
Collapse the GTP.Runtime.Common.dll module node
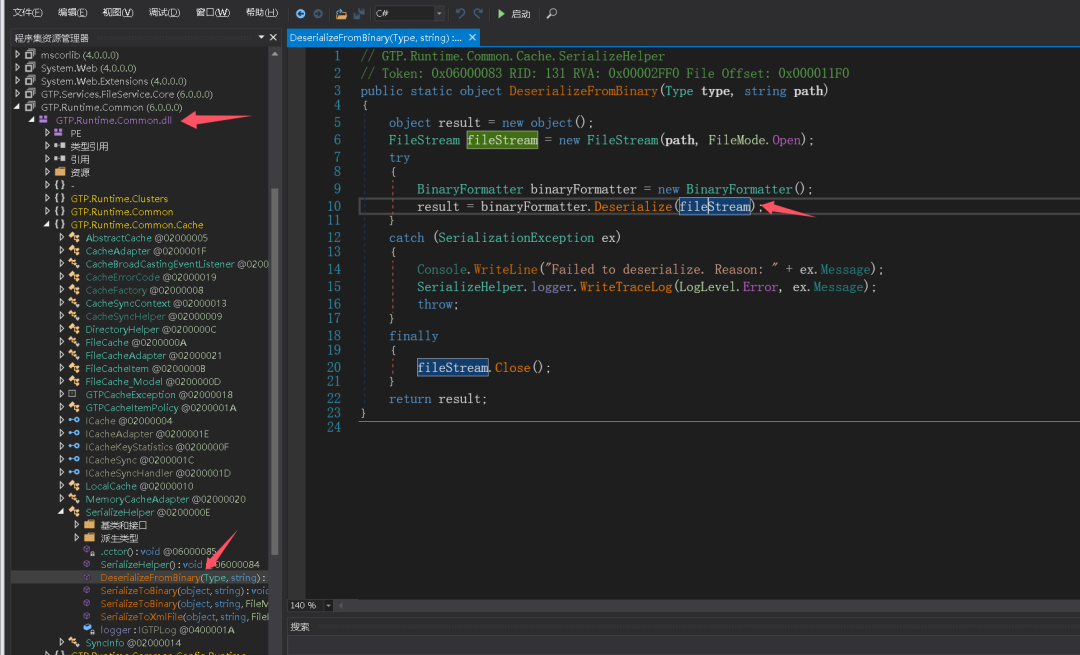(x=32, y=120)
